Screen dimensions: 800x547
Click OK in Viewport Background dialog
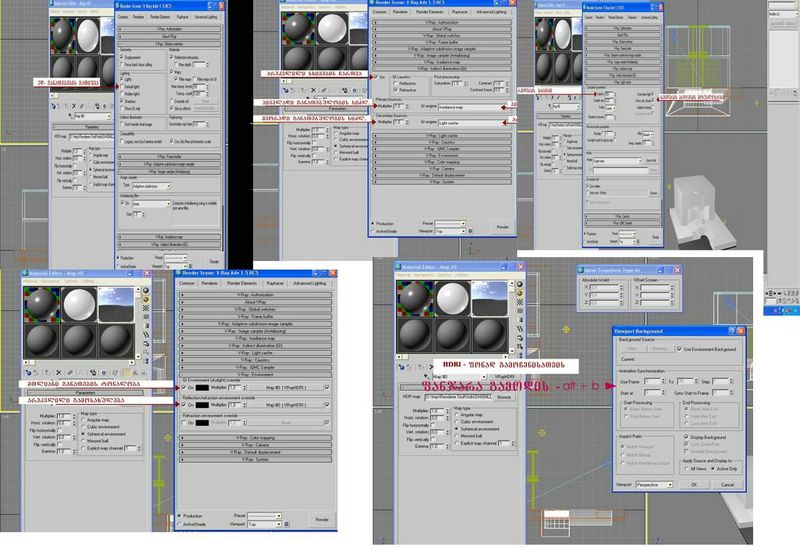(x=694, y=485)
